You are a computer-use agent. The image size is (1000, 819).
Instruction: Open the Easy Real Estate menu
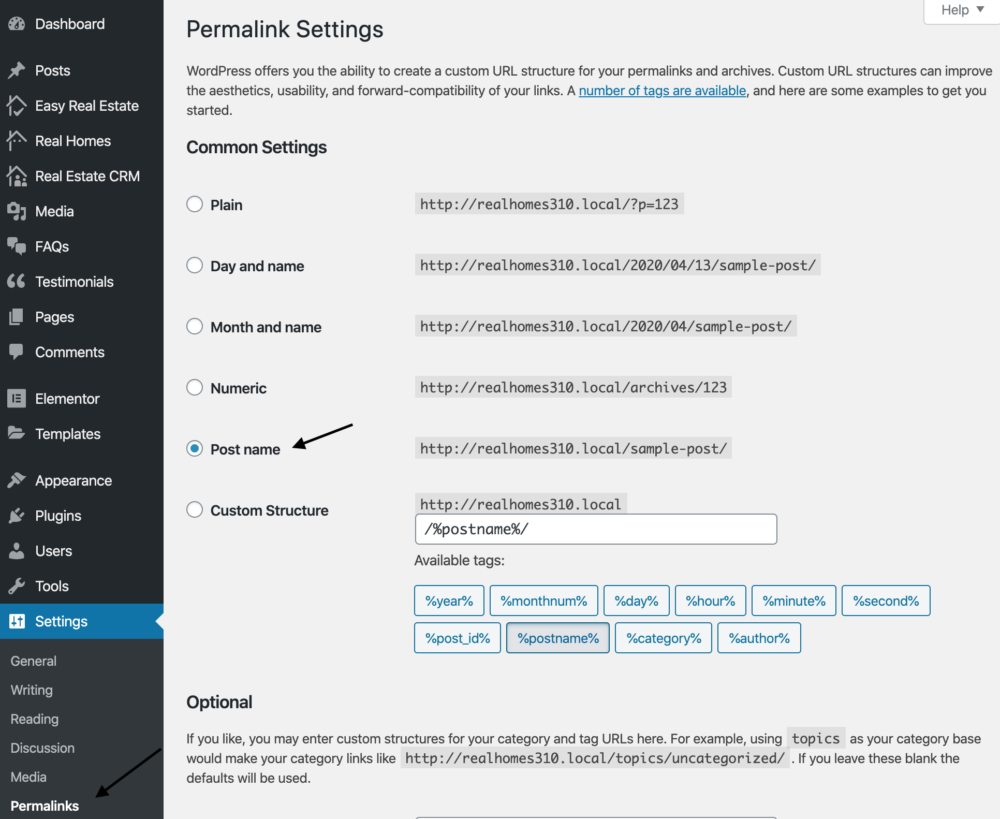82,105
